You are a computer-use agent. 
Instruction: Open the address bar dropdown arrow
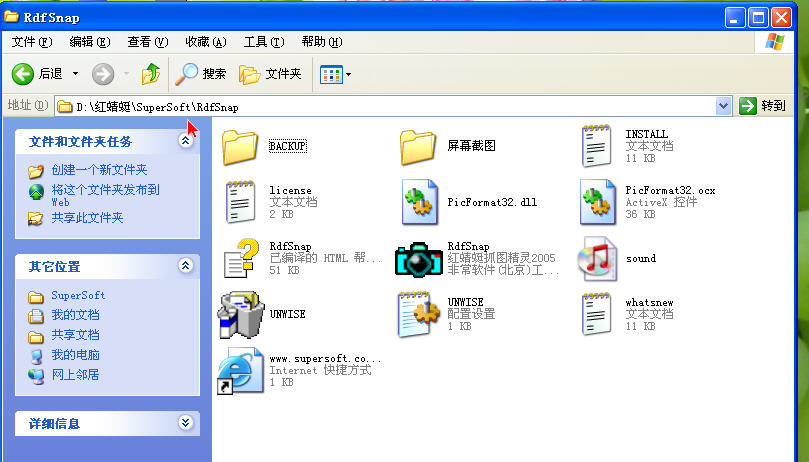point(724,106)
